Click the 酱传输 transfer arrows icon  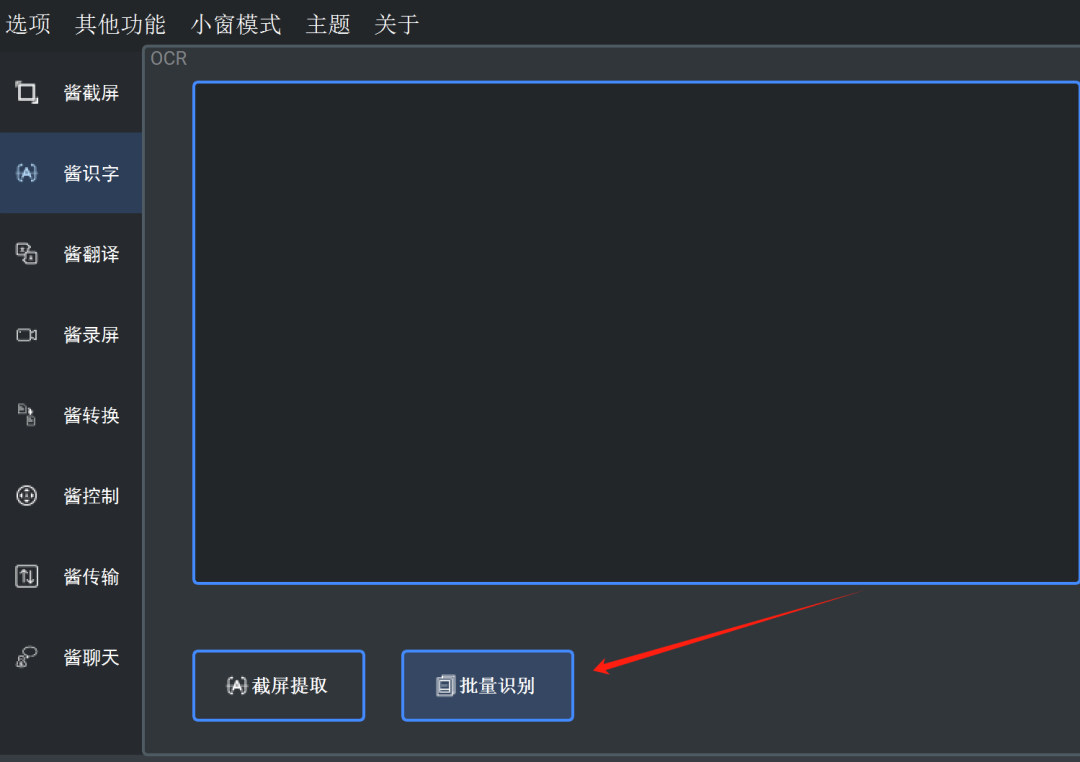(x=27, y=576)
